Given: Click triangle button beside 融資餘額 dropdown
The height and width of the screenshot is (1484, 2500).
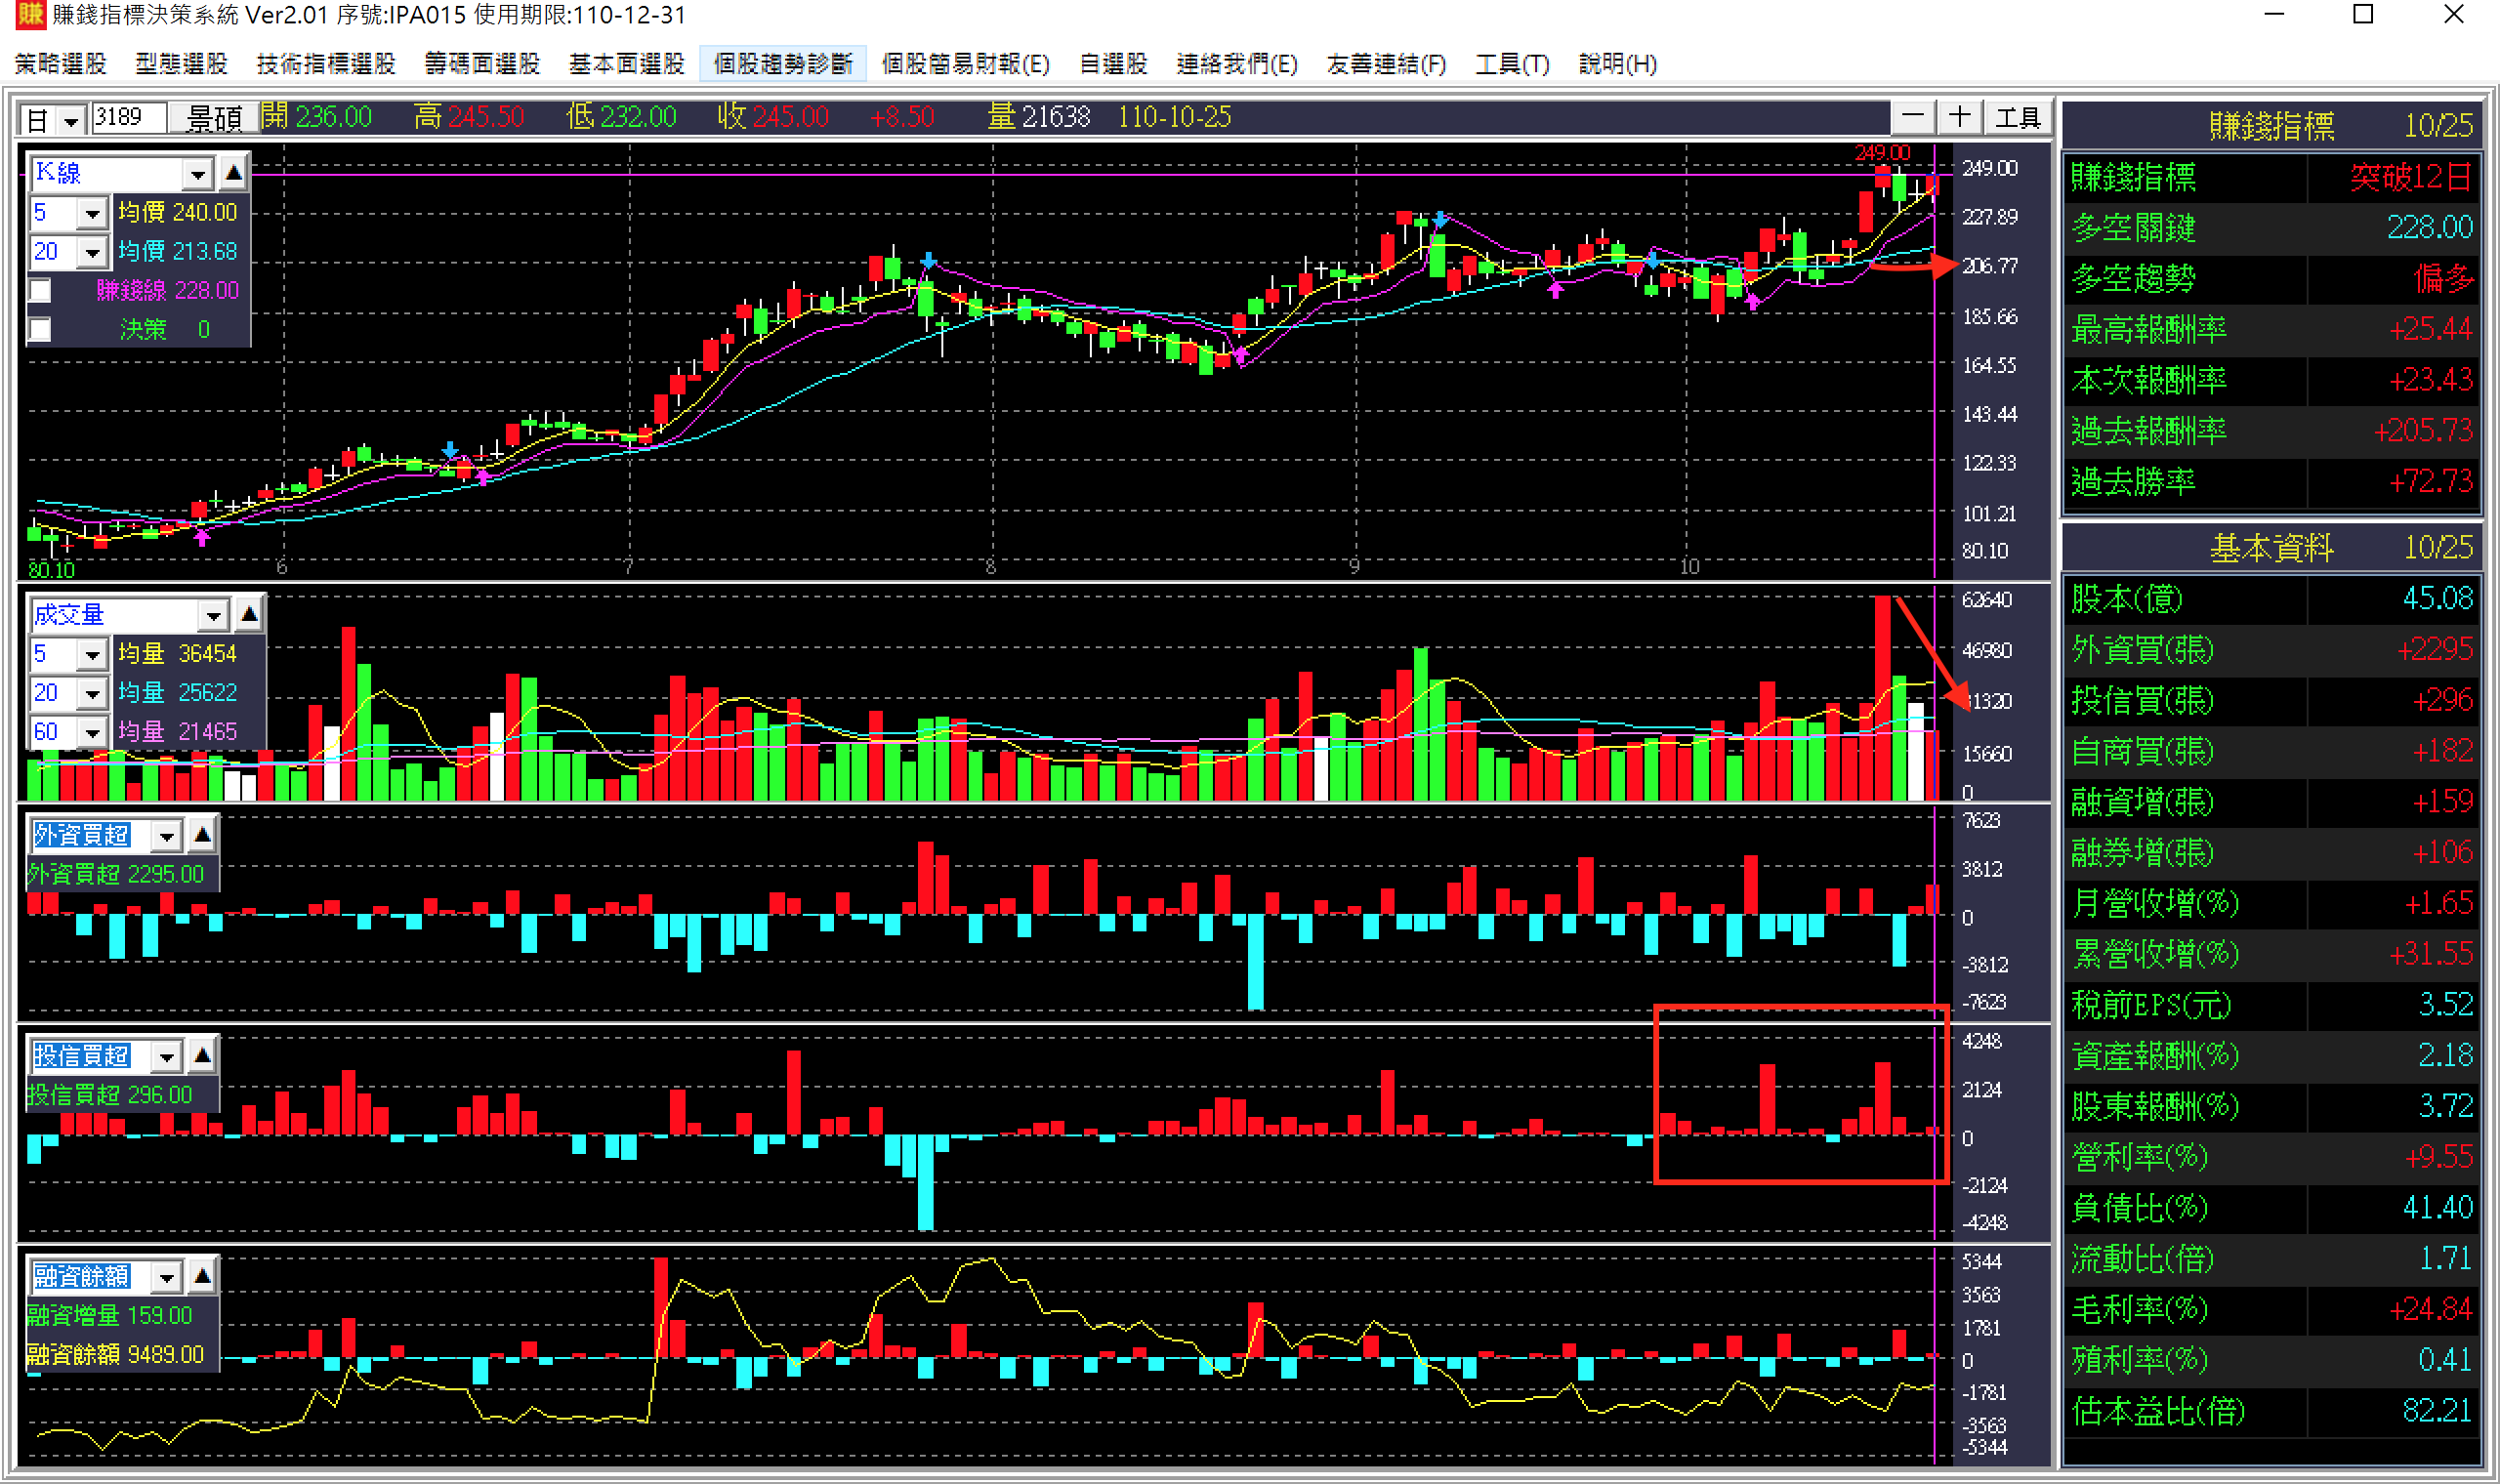Looking at the screenshot, I should [x=202, y=1276].
